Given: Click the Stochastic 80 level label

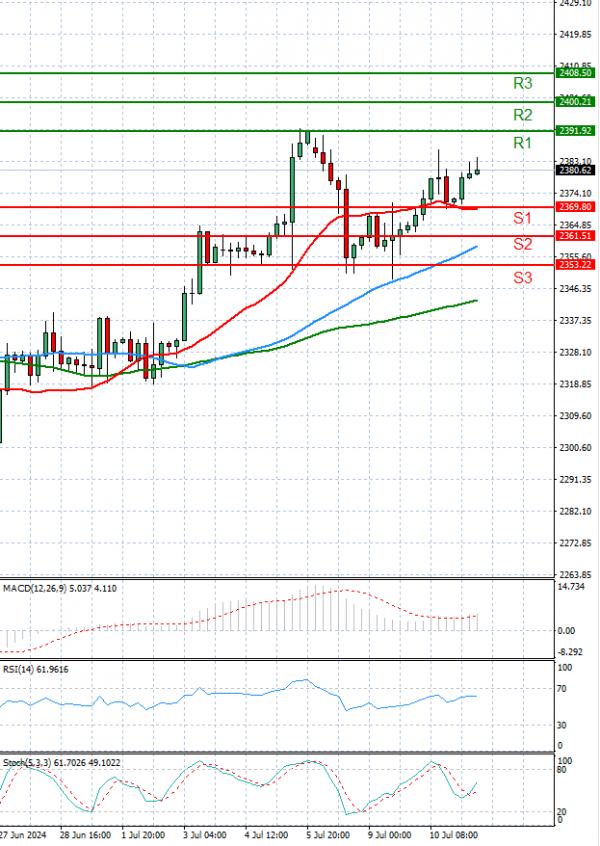Looking at the screenshot, I should pyautogui.click(x=562, y=770).
